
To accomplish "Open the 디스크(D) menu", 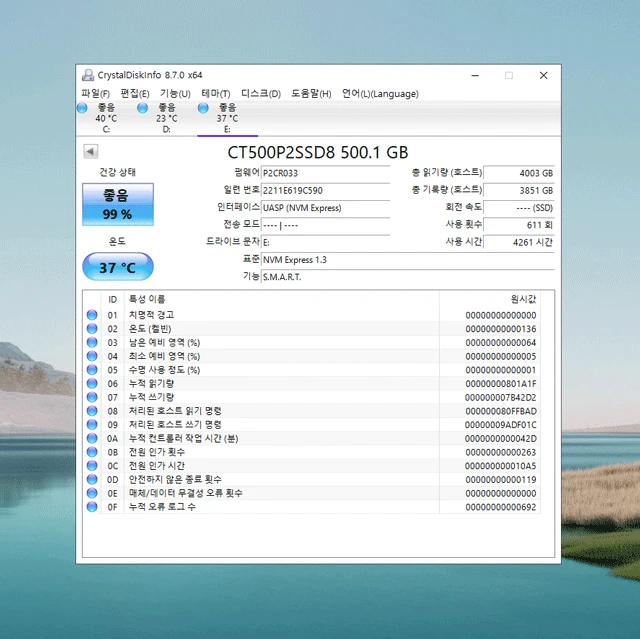I will pos(261,93).
